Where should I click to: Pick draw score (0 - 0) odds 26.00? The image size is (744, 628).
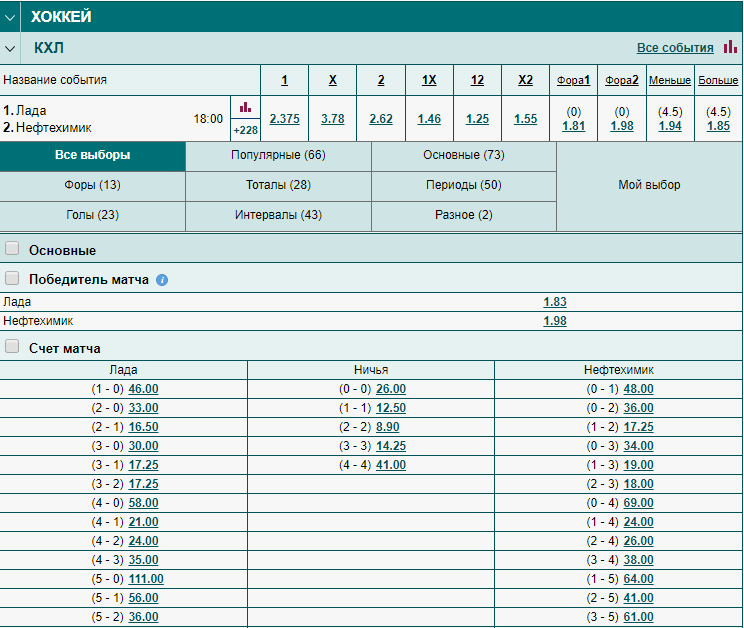[x=391, y=389]
